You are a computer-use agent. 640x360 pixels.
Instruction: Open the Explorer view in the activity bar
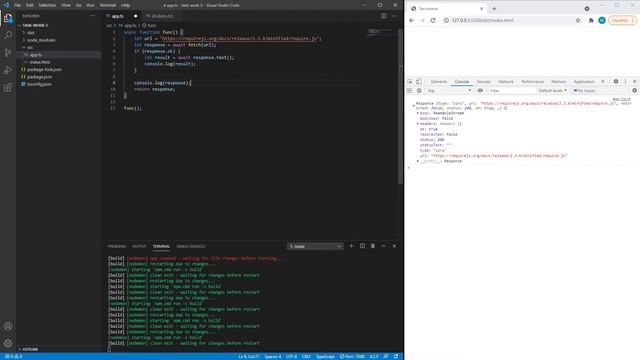pos(8,18)
